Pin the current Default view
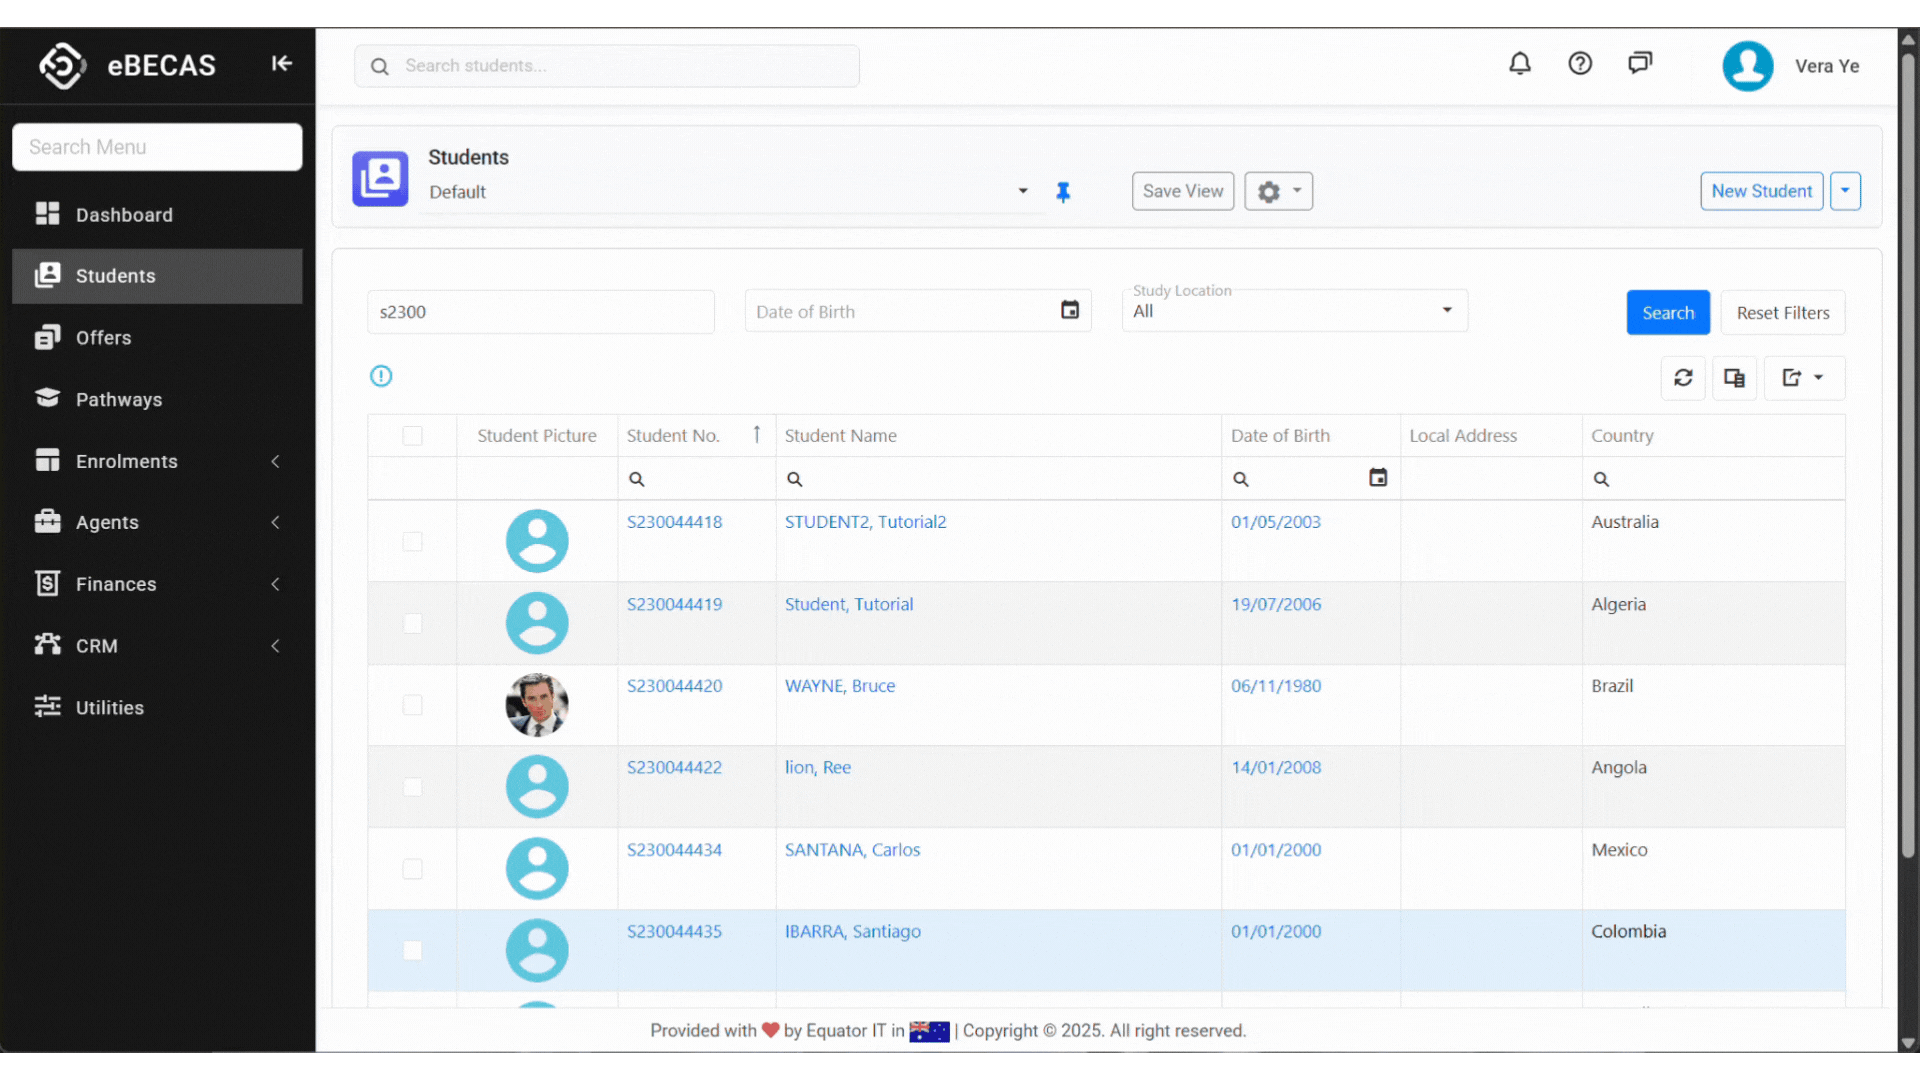Viewport: 1920px width, 1080px height. point(1063,192)
